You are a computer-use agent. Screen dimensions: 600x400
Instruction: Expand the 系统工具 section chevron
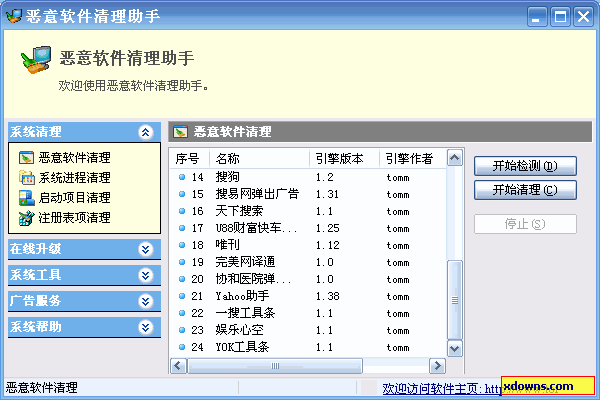point(145,276)
